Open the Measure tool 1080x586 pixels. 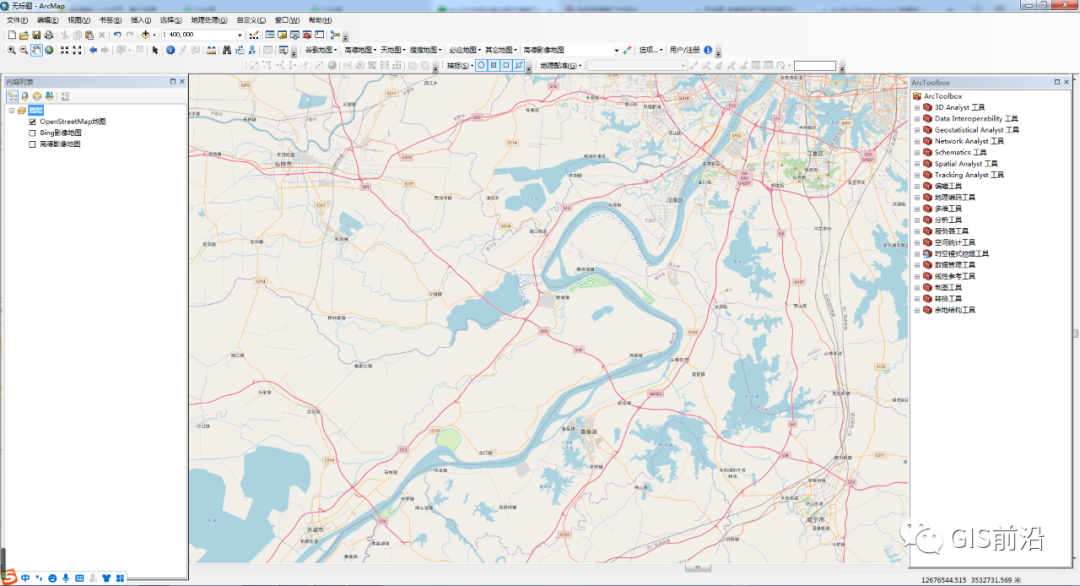(x=211, y=50)
